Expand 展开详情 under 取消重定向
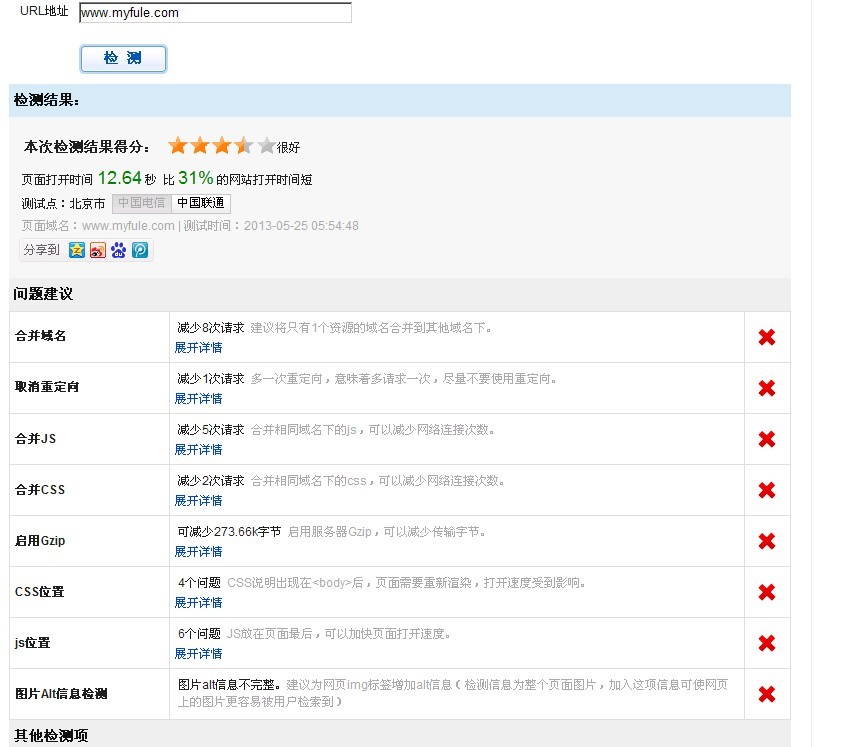The height and width of the screenshot is (747, 851). (198, 399)
